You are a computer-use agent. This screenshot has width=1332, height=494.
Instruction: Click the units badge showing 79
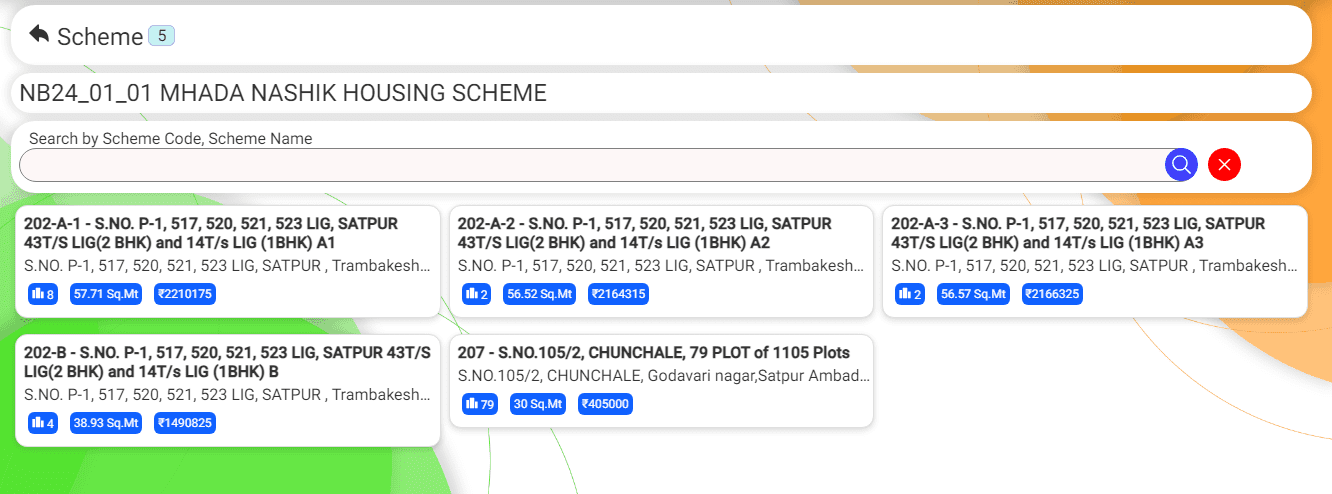click(480, 404)
